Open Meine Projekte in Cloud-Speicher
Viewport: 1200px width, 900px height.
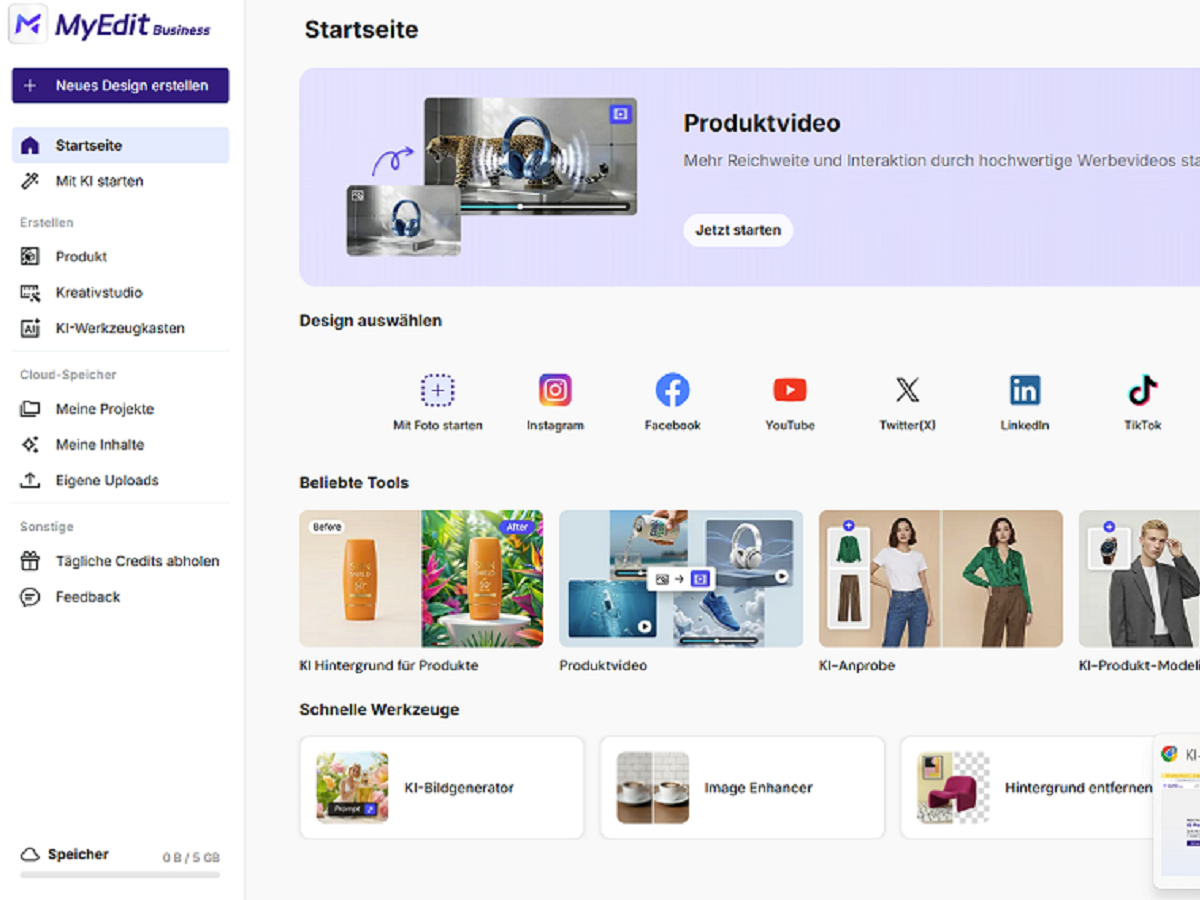point(104,409)
